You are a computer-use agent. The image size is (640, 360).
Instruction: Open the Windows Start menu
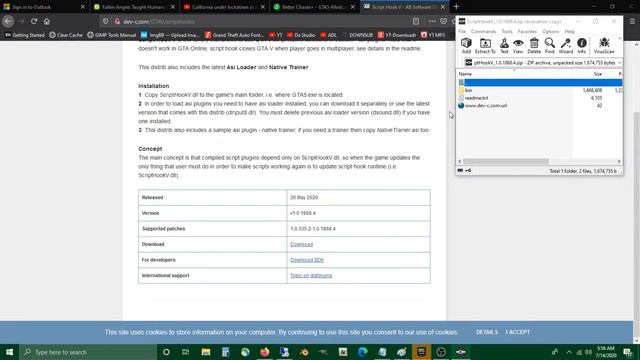tap(9, 352)
